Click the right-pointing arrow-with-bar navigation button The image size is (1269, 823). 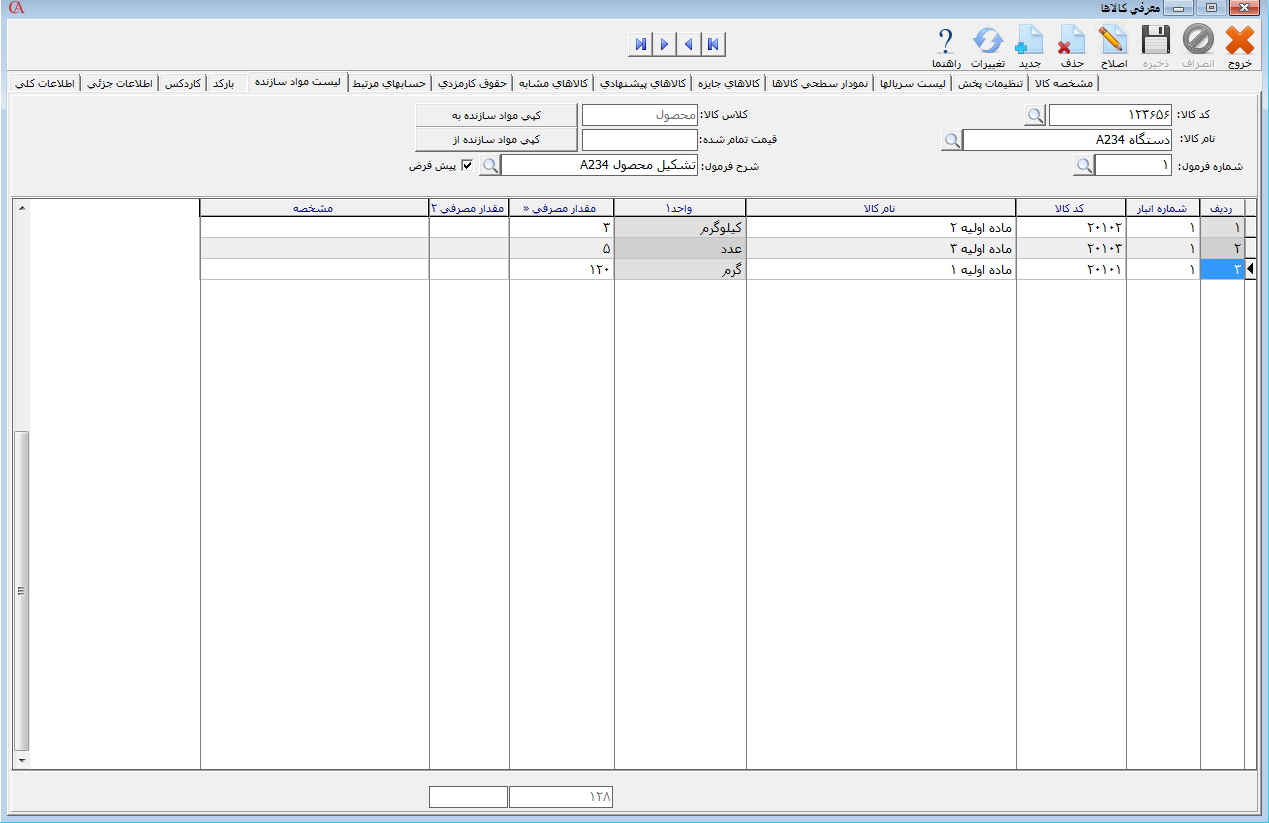(640, 44)
